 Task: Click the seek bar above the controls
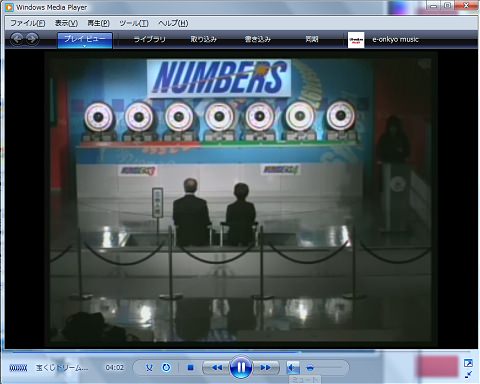pos(240,352)
